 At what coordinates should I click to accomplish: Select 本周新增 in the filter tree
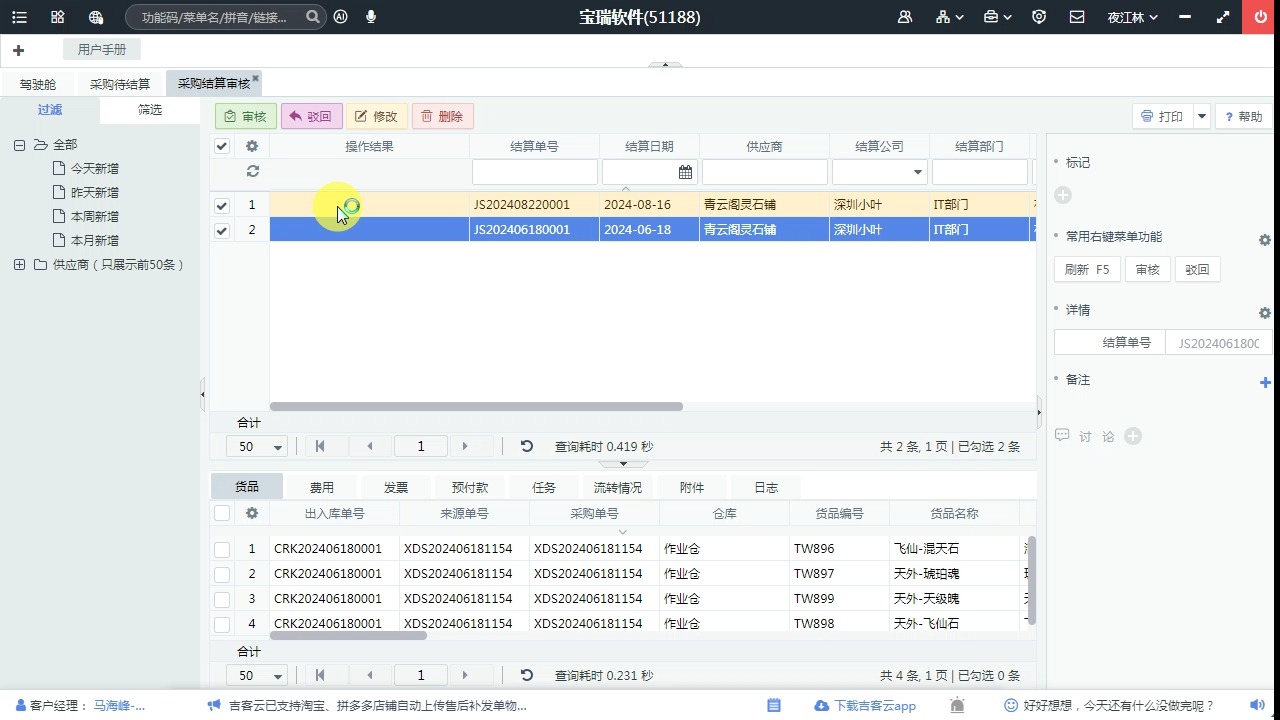point(95,217)
